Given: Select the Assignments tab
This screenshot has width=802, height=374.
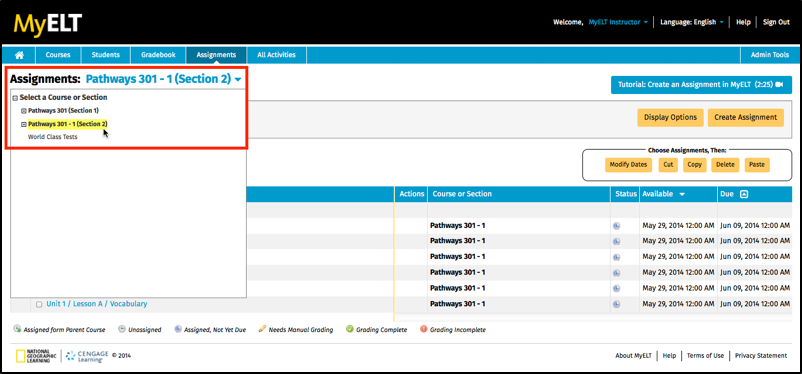Looking at the screenshot, I should 216,55.
